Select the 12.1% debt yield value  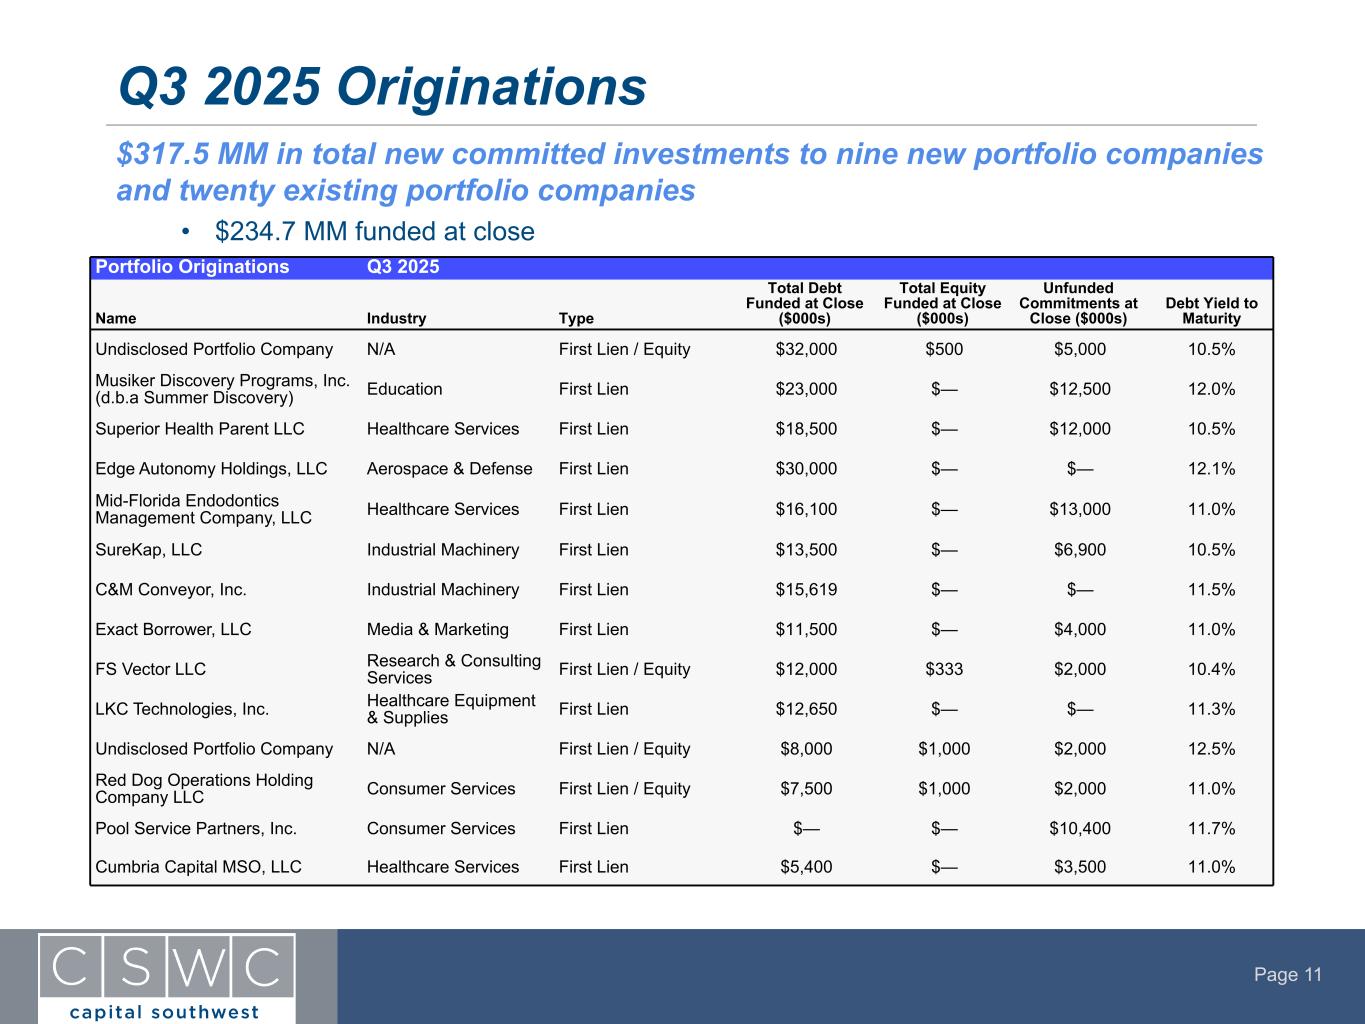[x=1211, y=469]
